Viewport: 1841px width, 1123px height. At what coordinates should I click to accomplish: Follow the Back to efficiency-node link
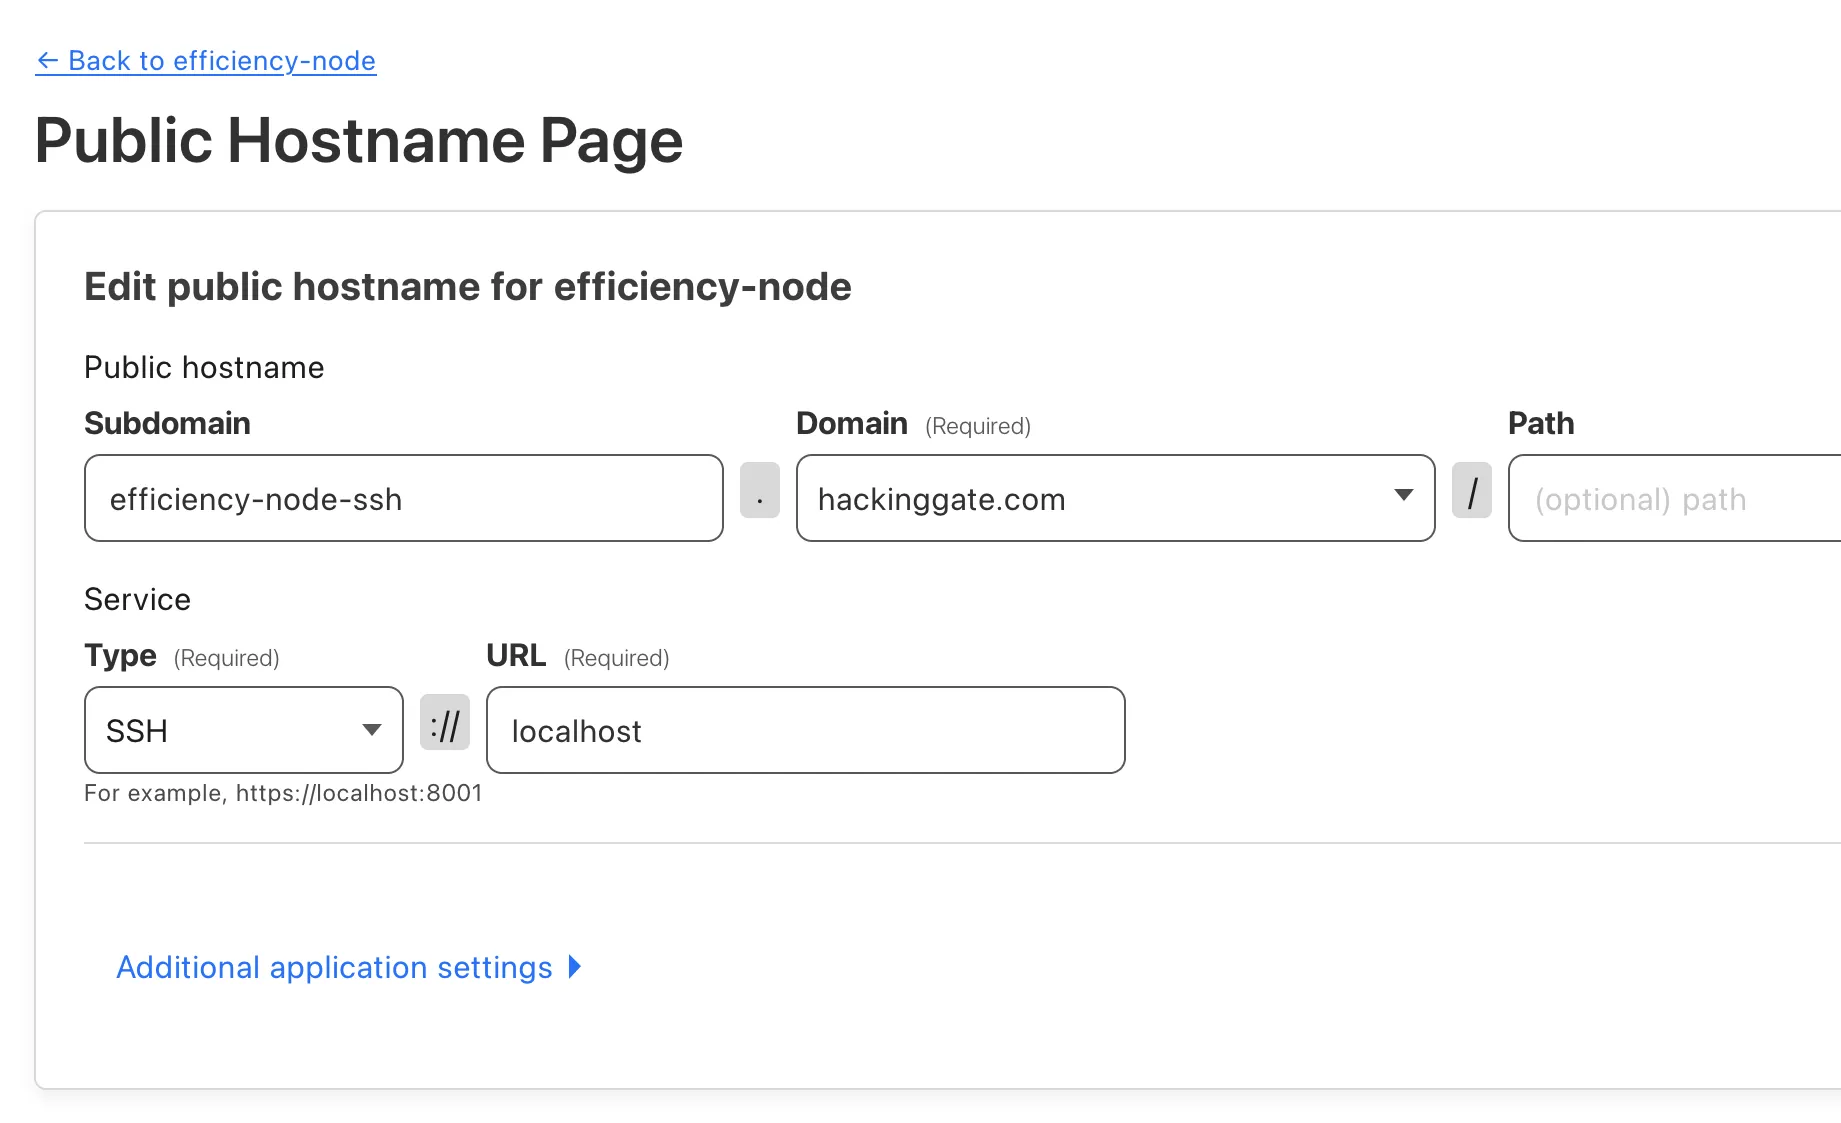pyautogui.click(x=205, y=61)
